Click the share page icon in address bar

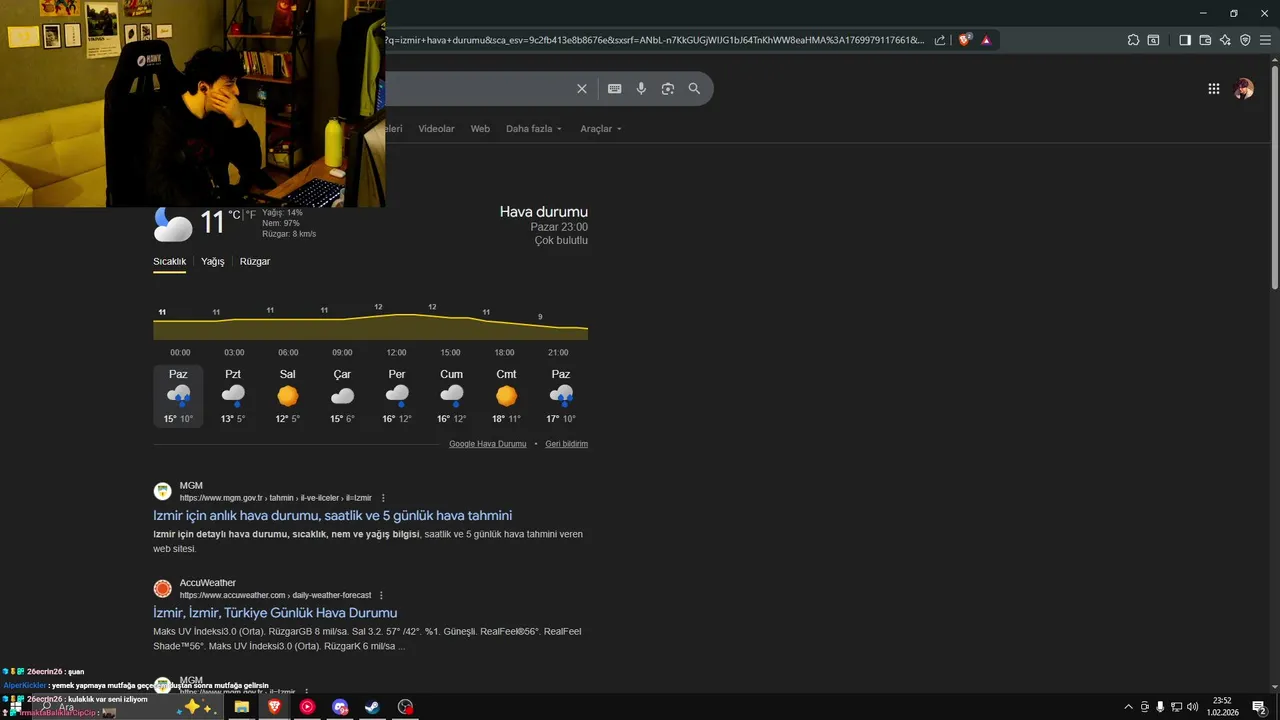click(x=940, y=40)
